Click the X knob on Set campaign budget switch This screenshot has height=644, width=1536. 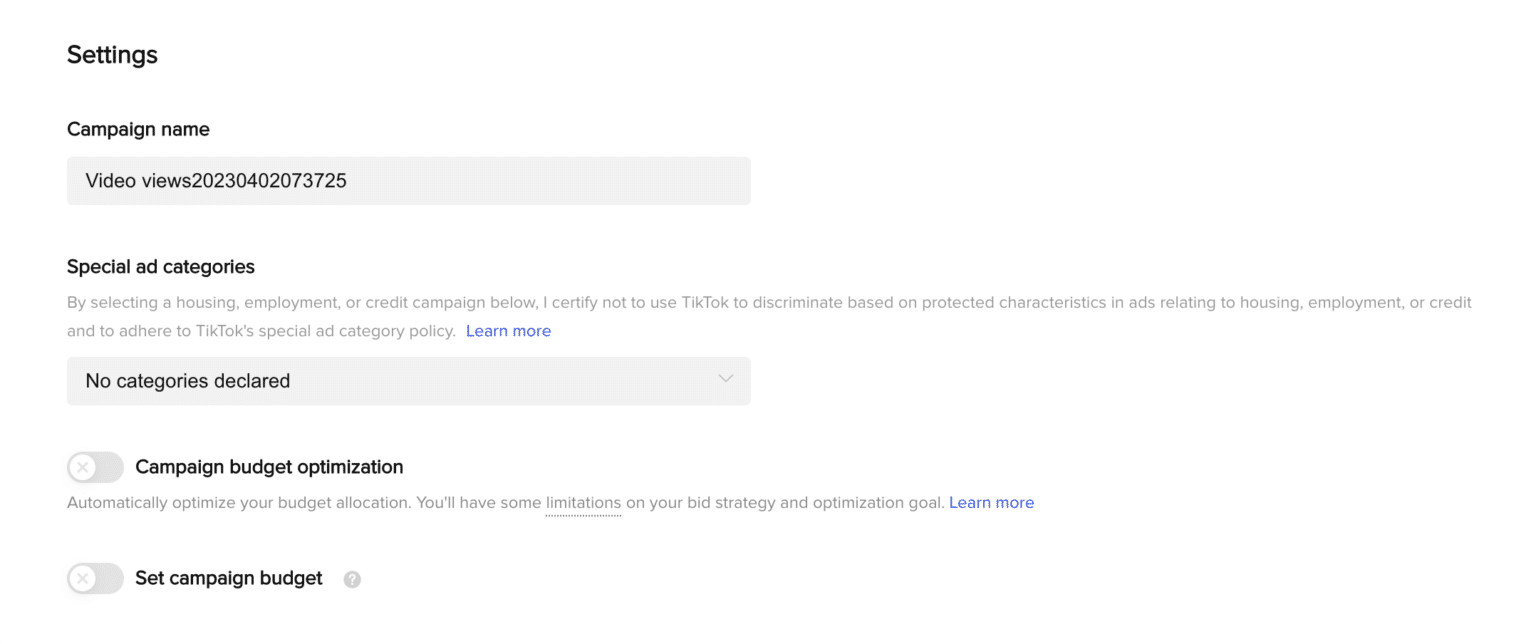(x=84, y=578)
